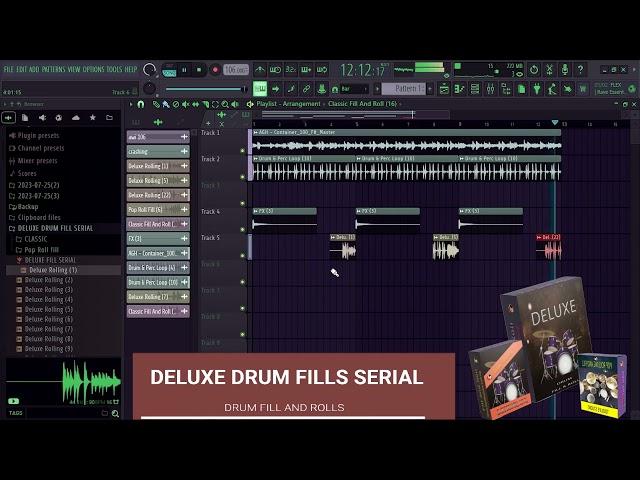Select the crashing clip in picker

(x=158, y=151)
